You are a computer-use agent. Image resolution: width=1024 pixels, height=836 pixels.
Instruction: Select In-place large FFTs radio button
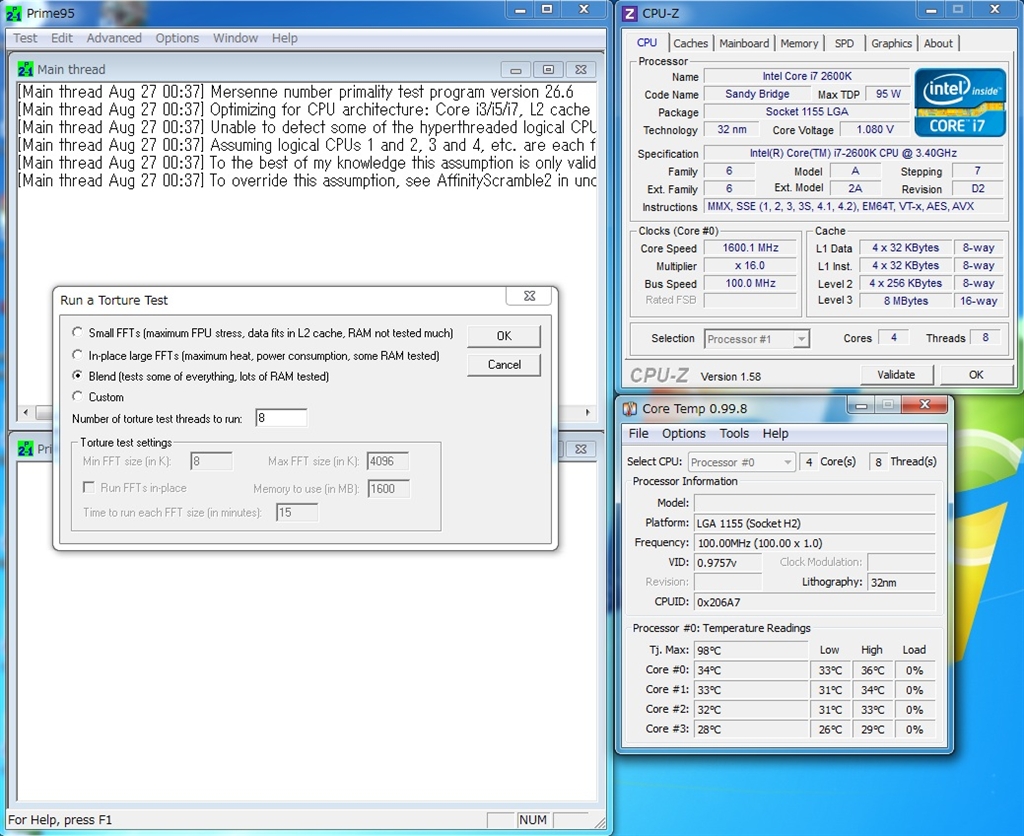(x=78, y=355)
